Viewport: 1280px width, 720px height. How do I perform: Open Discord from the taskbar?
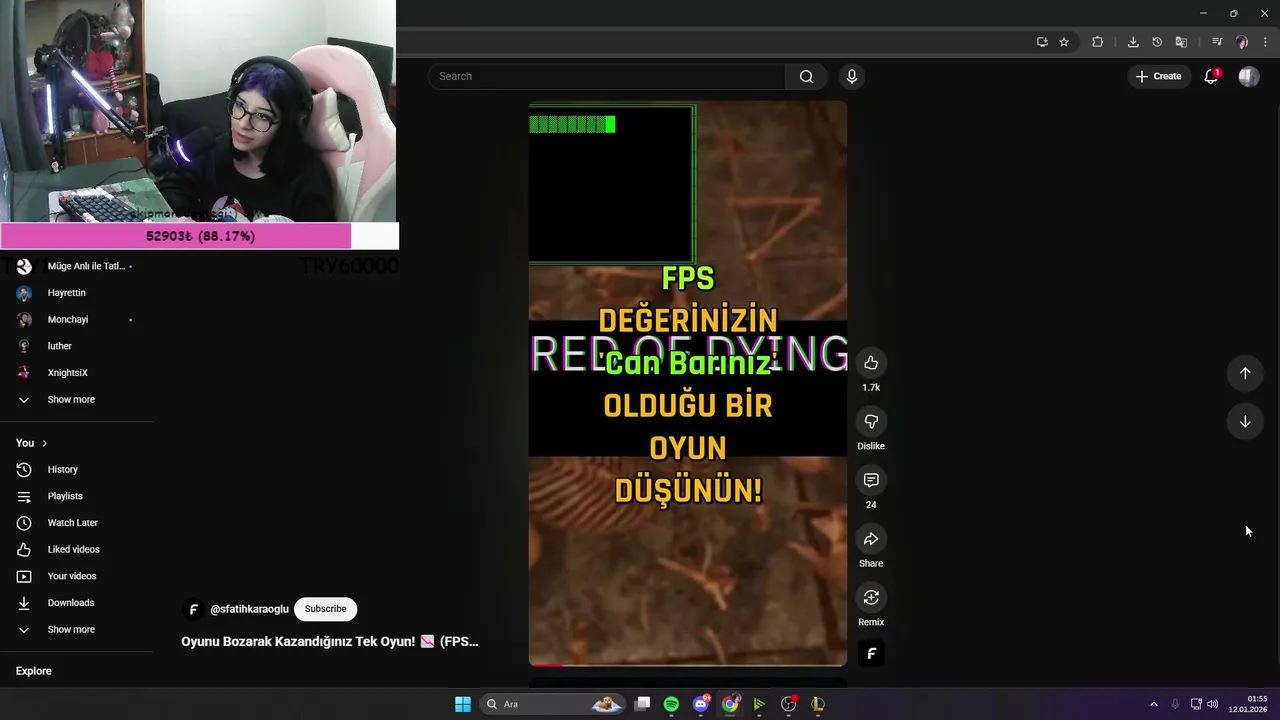[701, 704]
